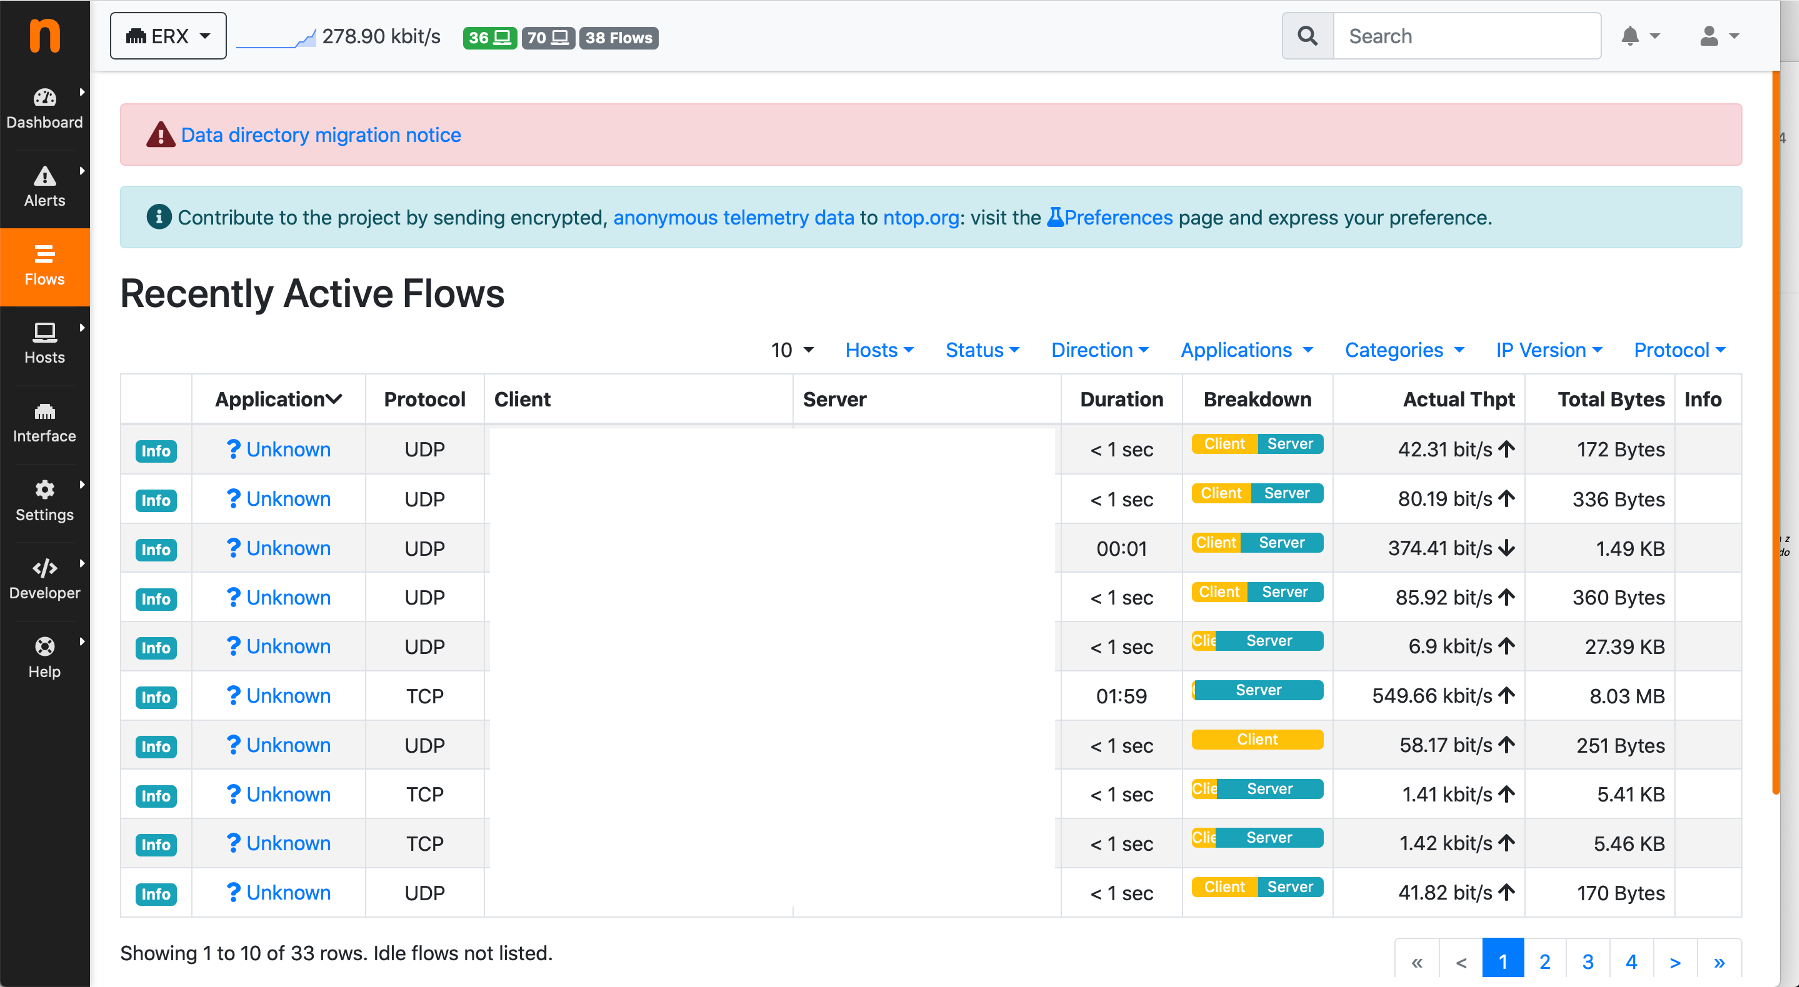1799x987 pixels.
Task: Select Flows in the sidebar
Action: [x=44, y=253]
